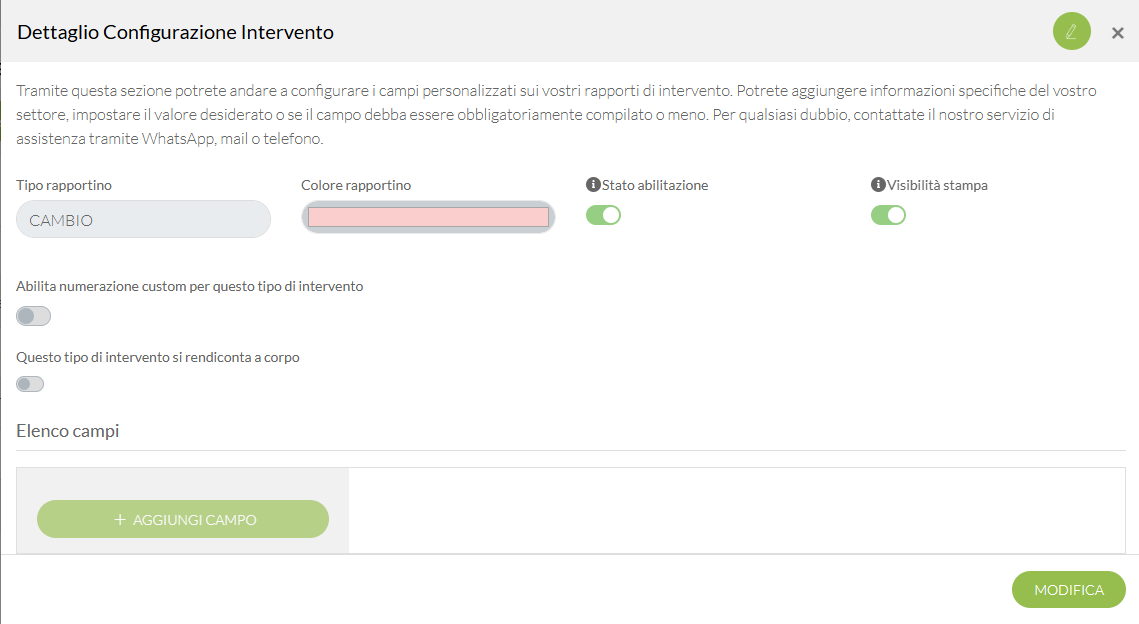
Task: Click the dialog title Dettaglio Configurazione Intervento
Action: (x=175, y=32)
